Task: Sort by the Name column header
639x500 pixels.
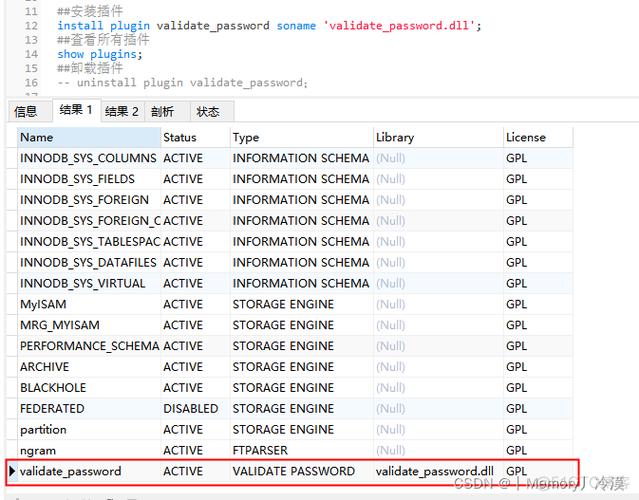Action: pyautogui.click(x=89, y=137)
